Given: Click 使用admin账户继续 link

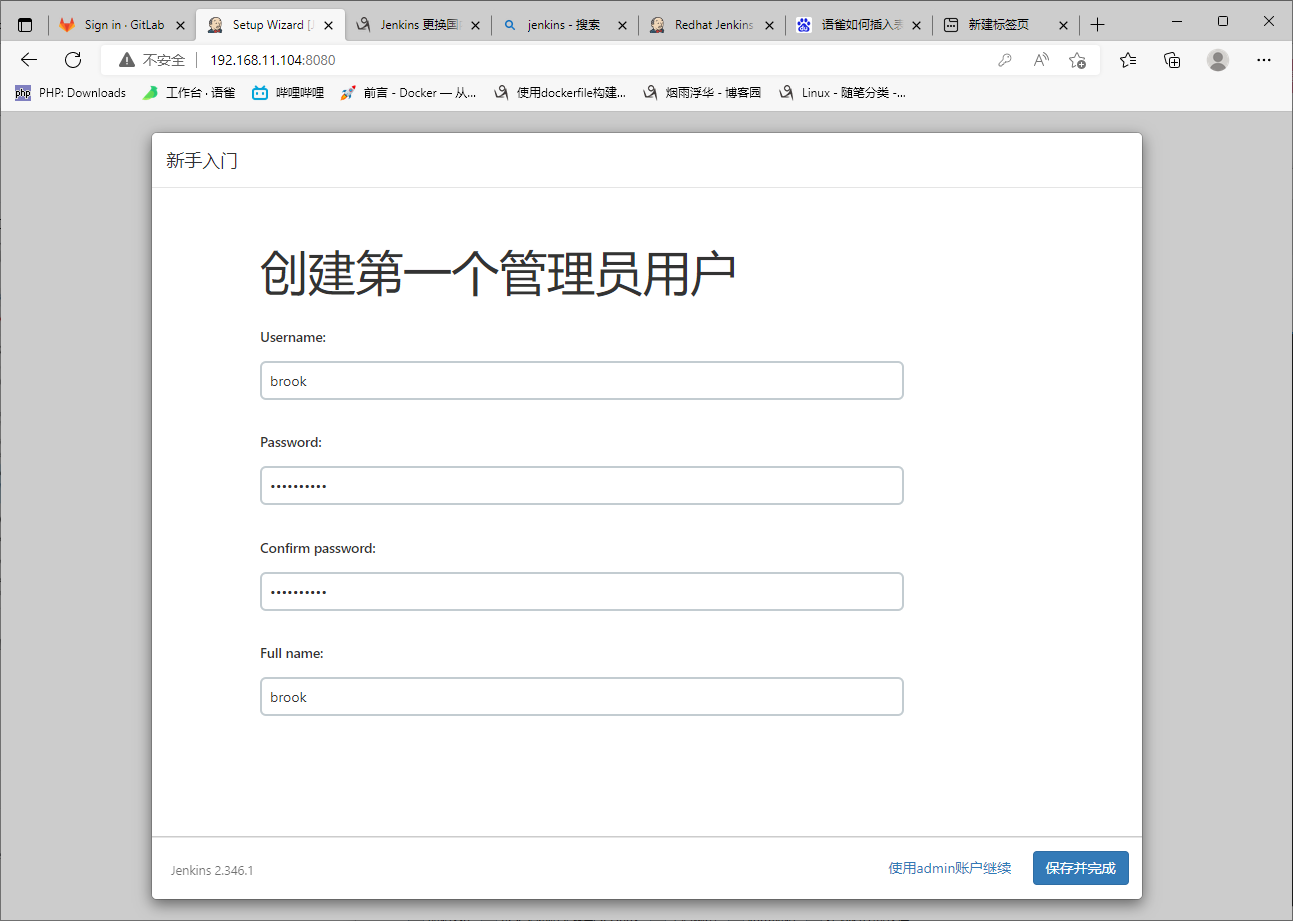Looking at the screenshot, I should (950, 868).
